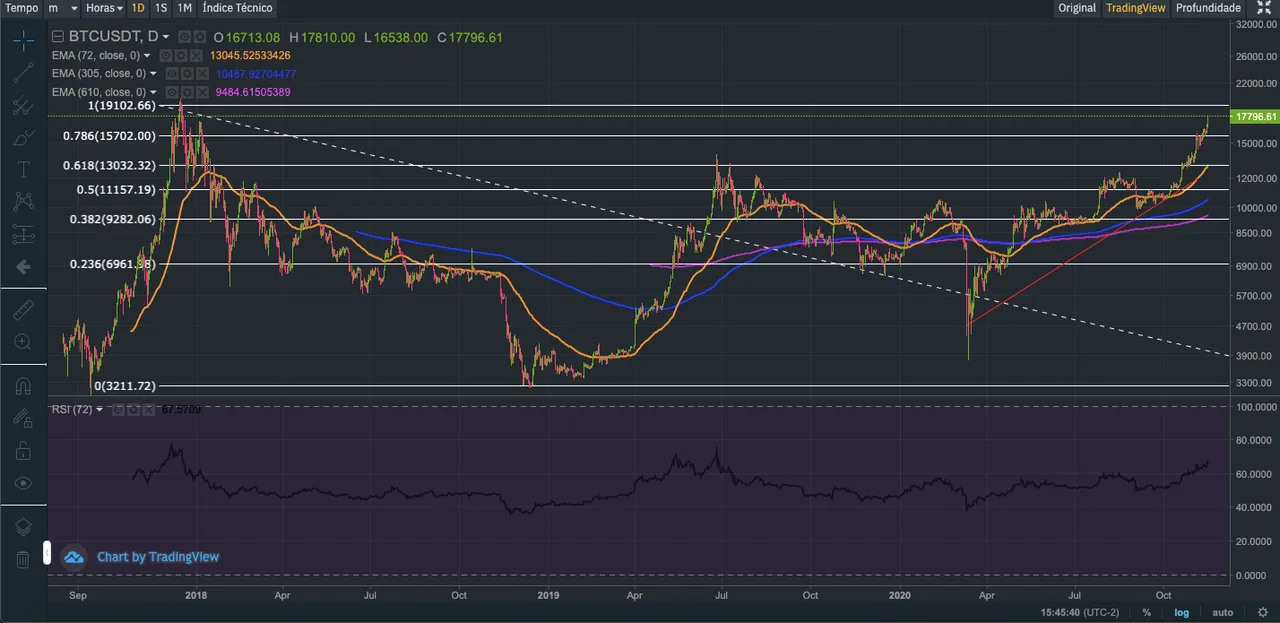The width and height of the screenshot is (1280, 623).
Task: Remove the EMA 610 indicator
Action: [x=202, y=92]
